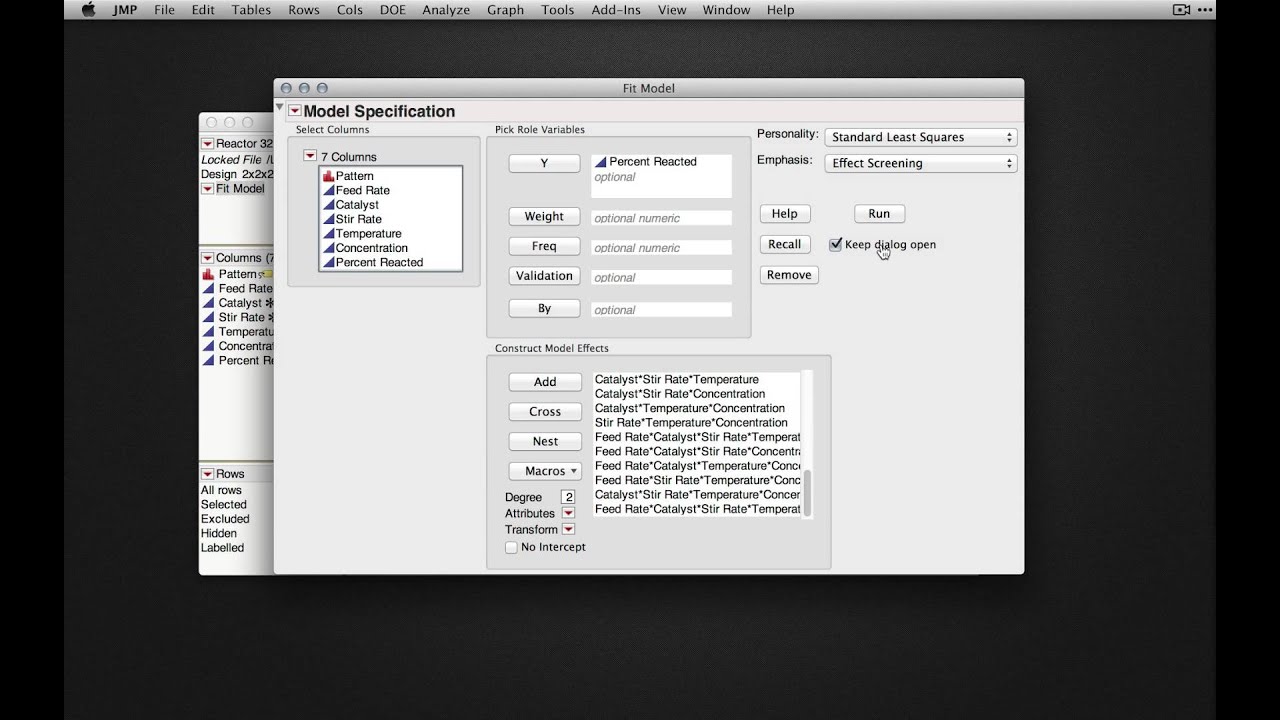Enable the No Intercept checkbox
1280x720 pixels.
pos(511,547)
